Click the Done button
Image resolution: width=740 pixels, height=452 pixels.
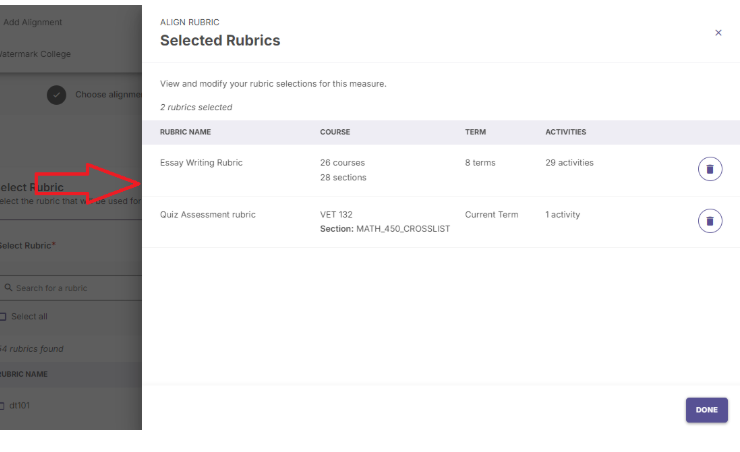coord(706,410)
